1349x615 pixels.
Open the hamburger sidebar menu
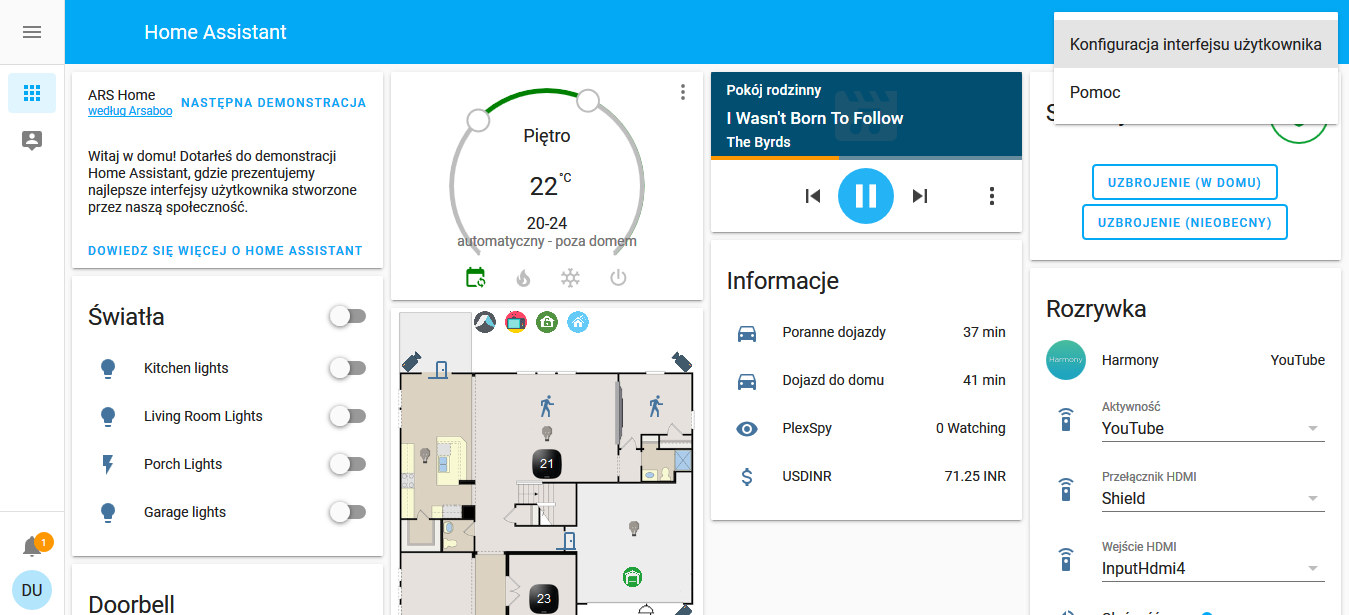pos(32,32)
